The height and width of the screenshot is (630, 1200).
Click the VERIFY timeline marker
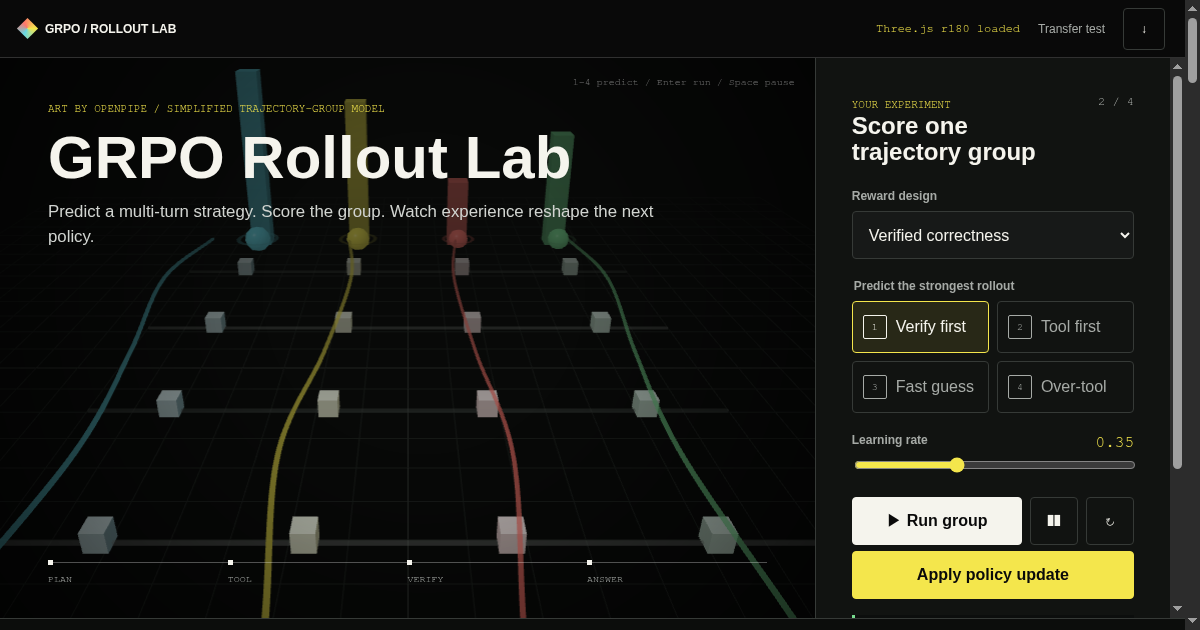409,562
